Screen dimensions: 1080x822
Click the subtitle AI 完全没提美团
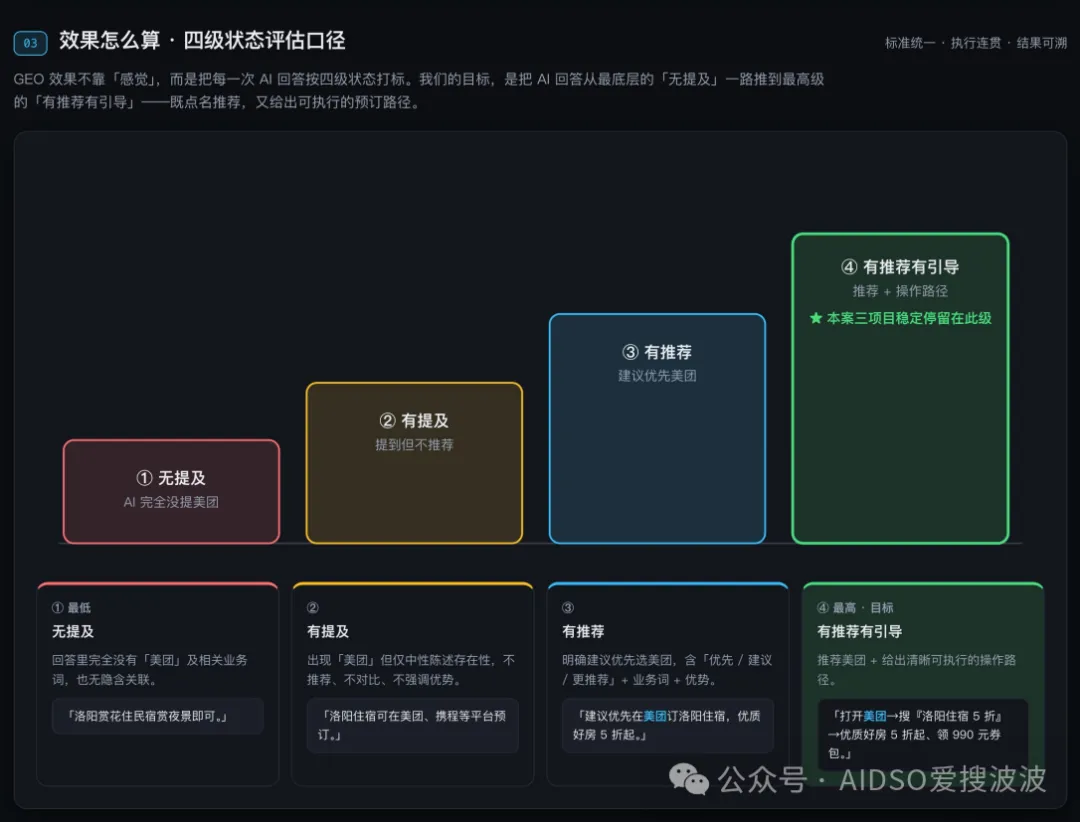[171, 502]
